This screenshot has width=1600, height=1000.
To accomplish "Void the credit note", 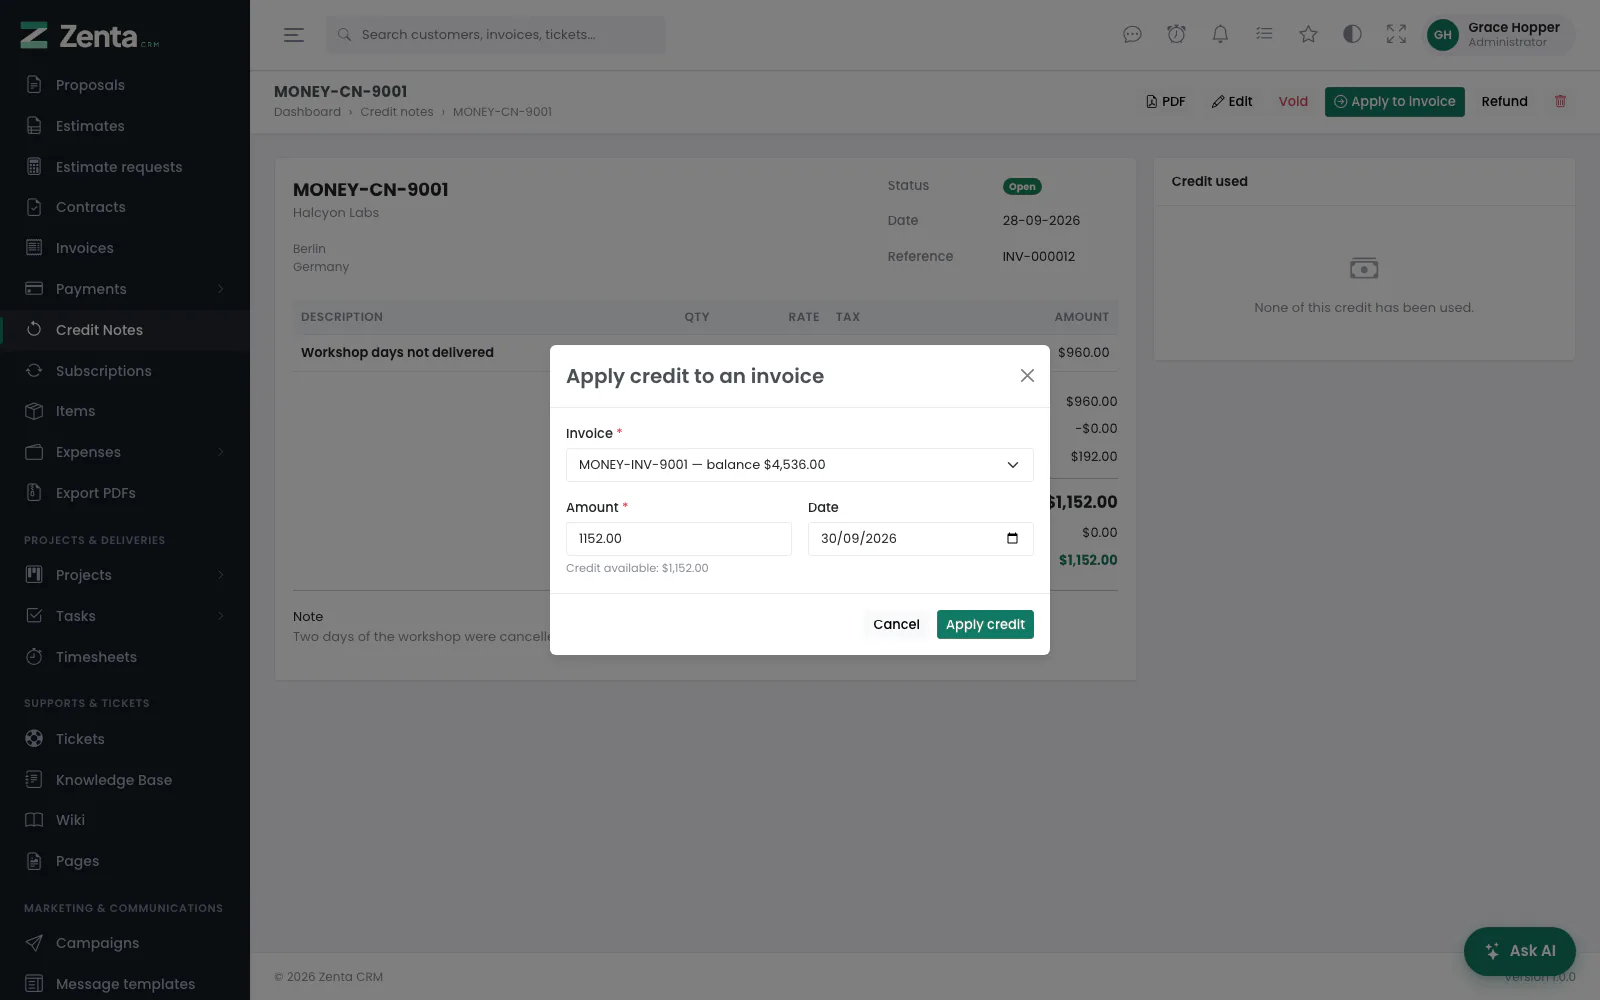I will coord(1293,102).
